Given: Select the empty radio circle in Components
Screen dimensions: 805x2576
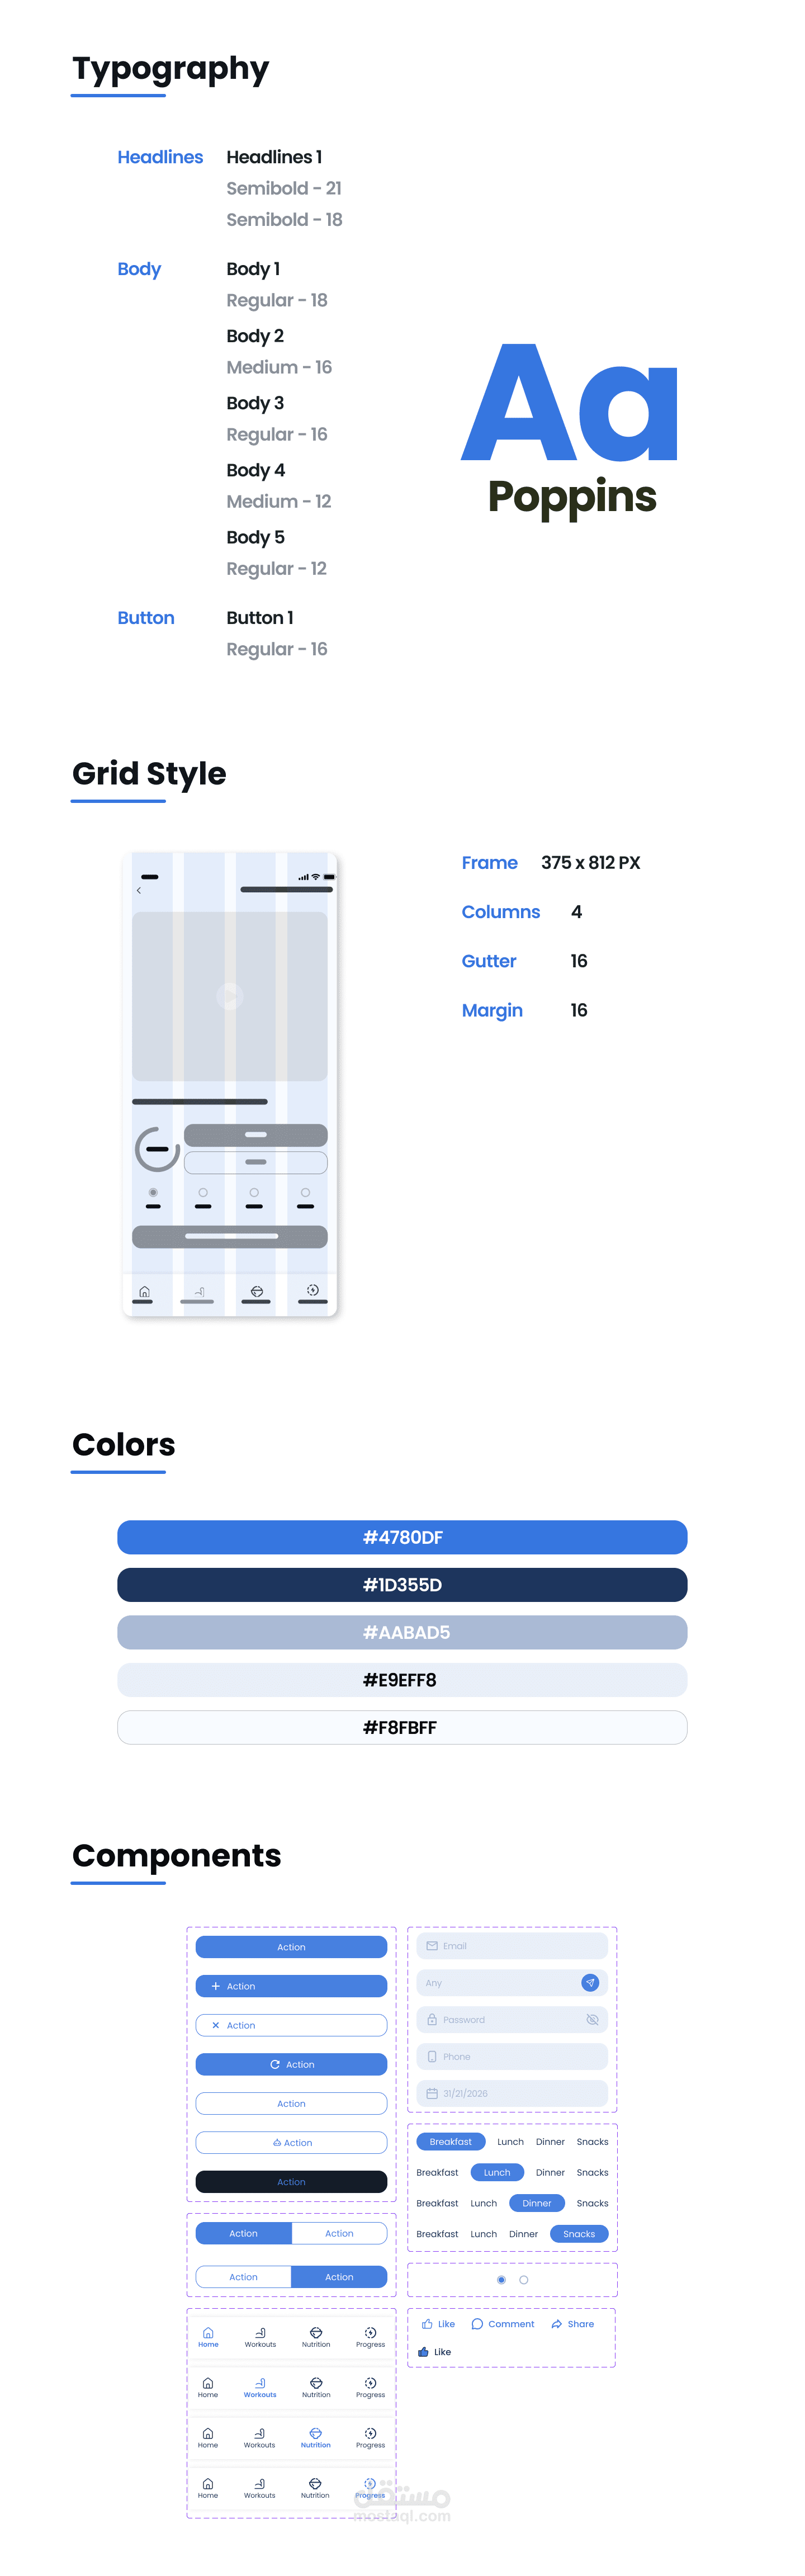Looking at the screenshot, I should pos(524,2279).
